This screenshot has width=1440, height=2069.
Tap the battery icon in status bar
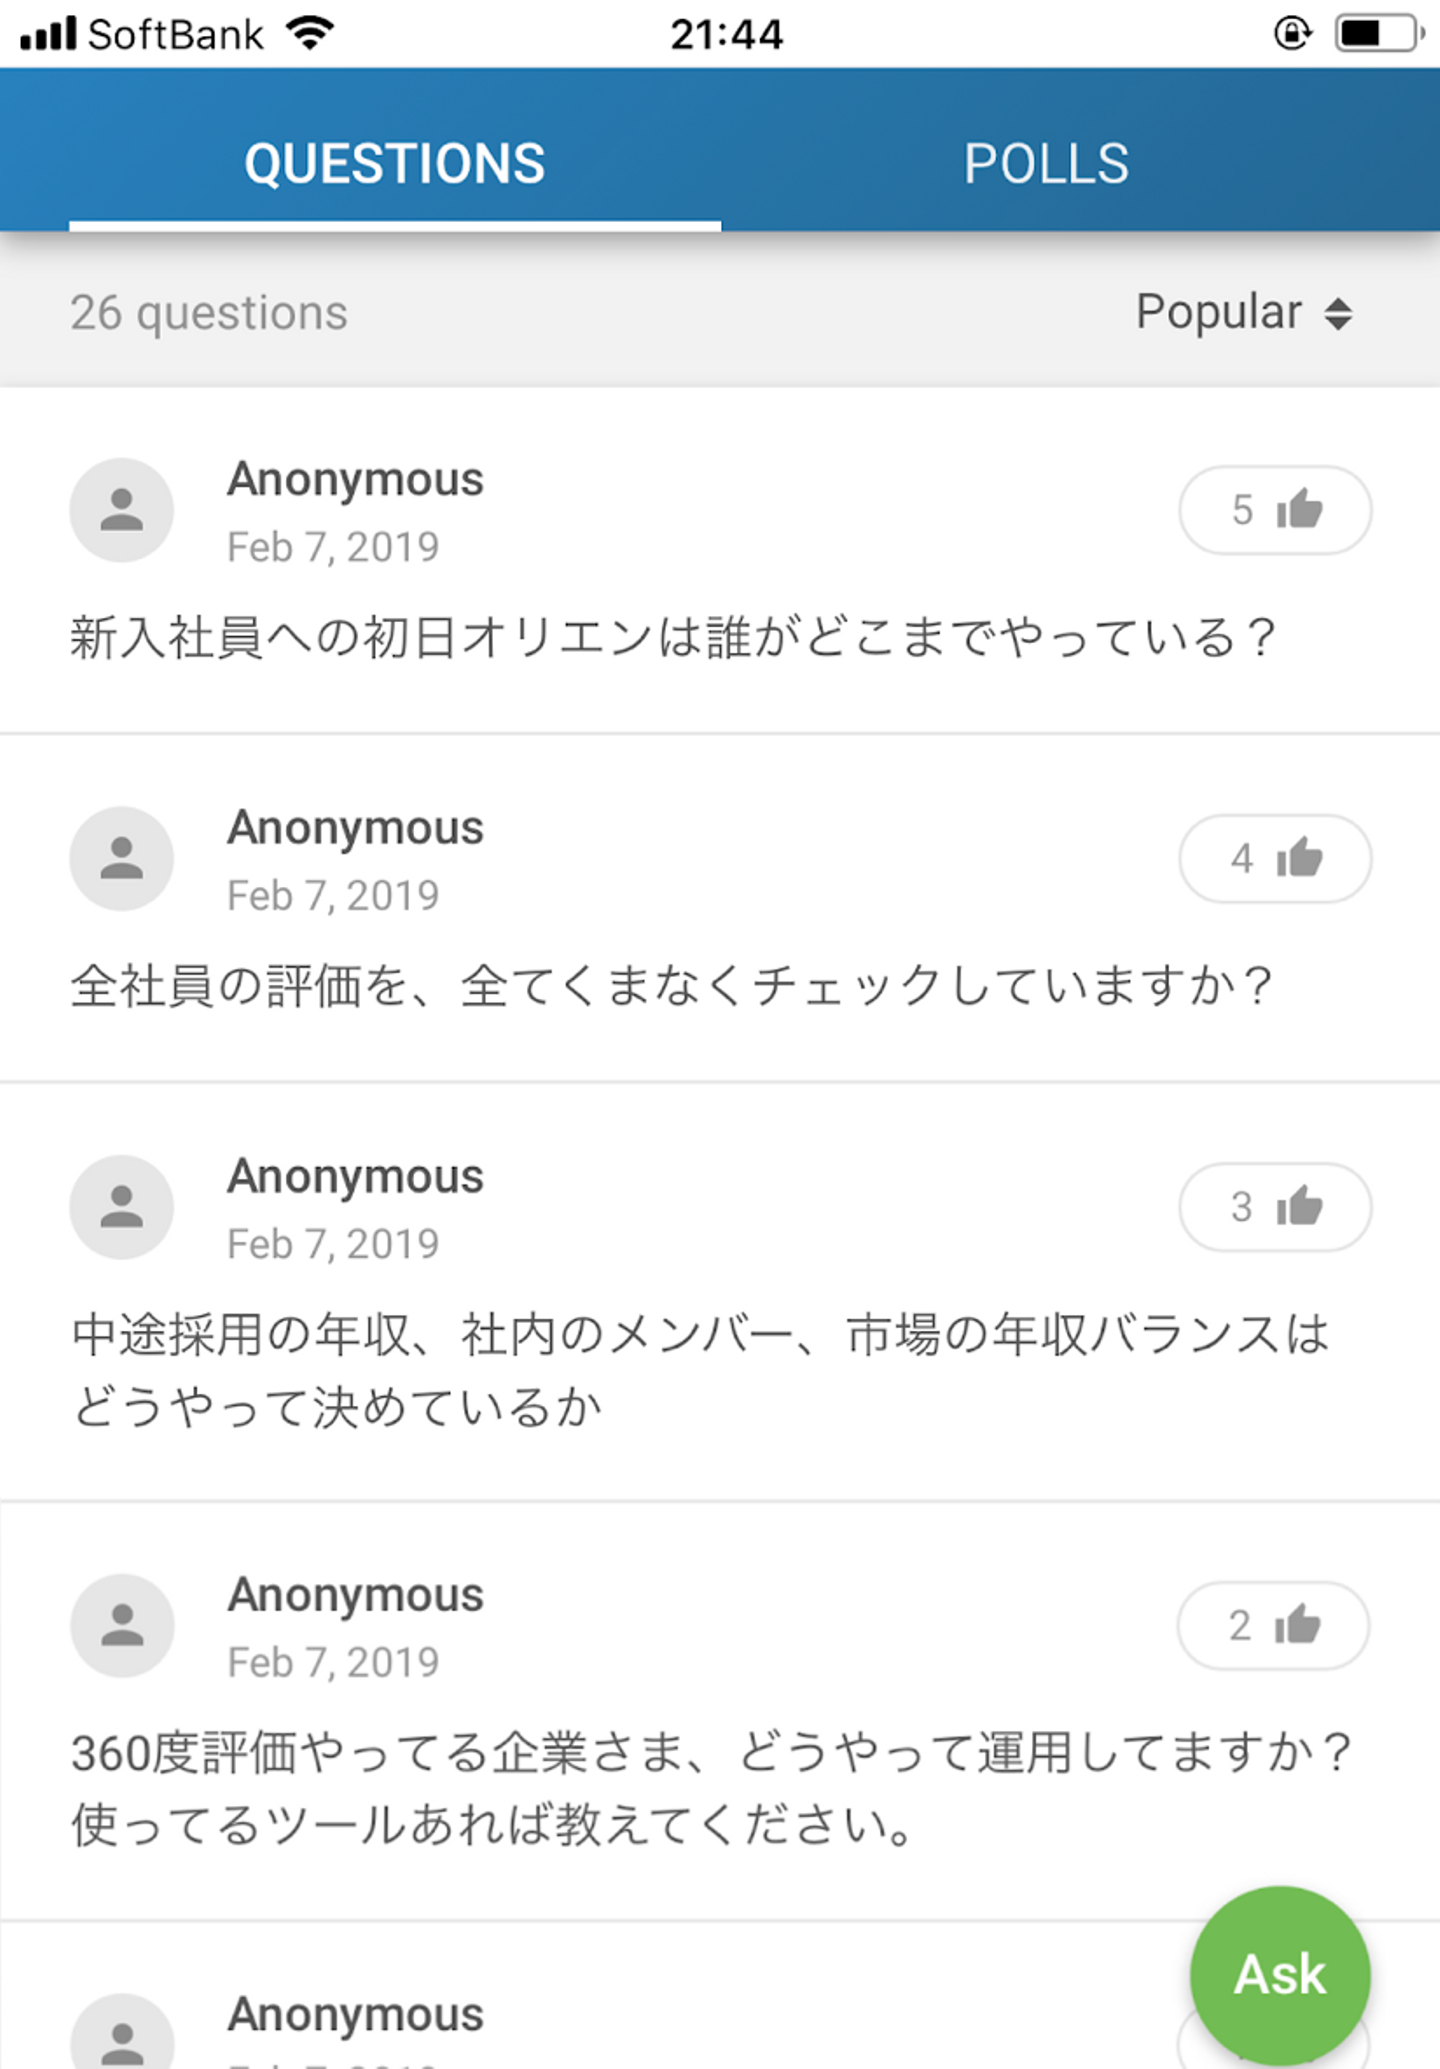(x=1378, y=34)
